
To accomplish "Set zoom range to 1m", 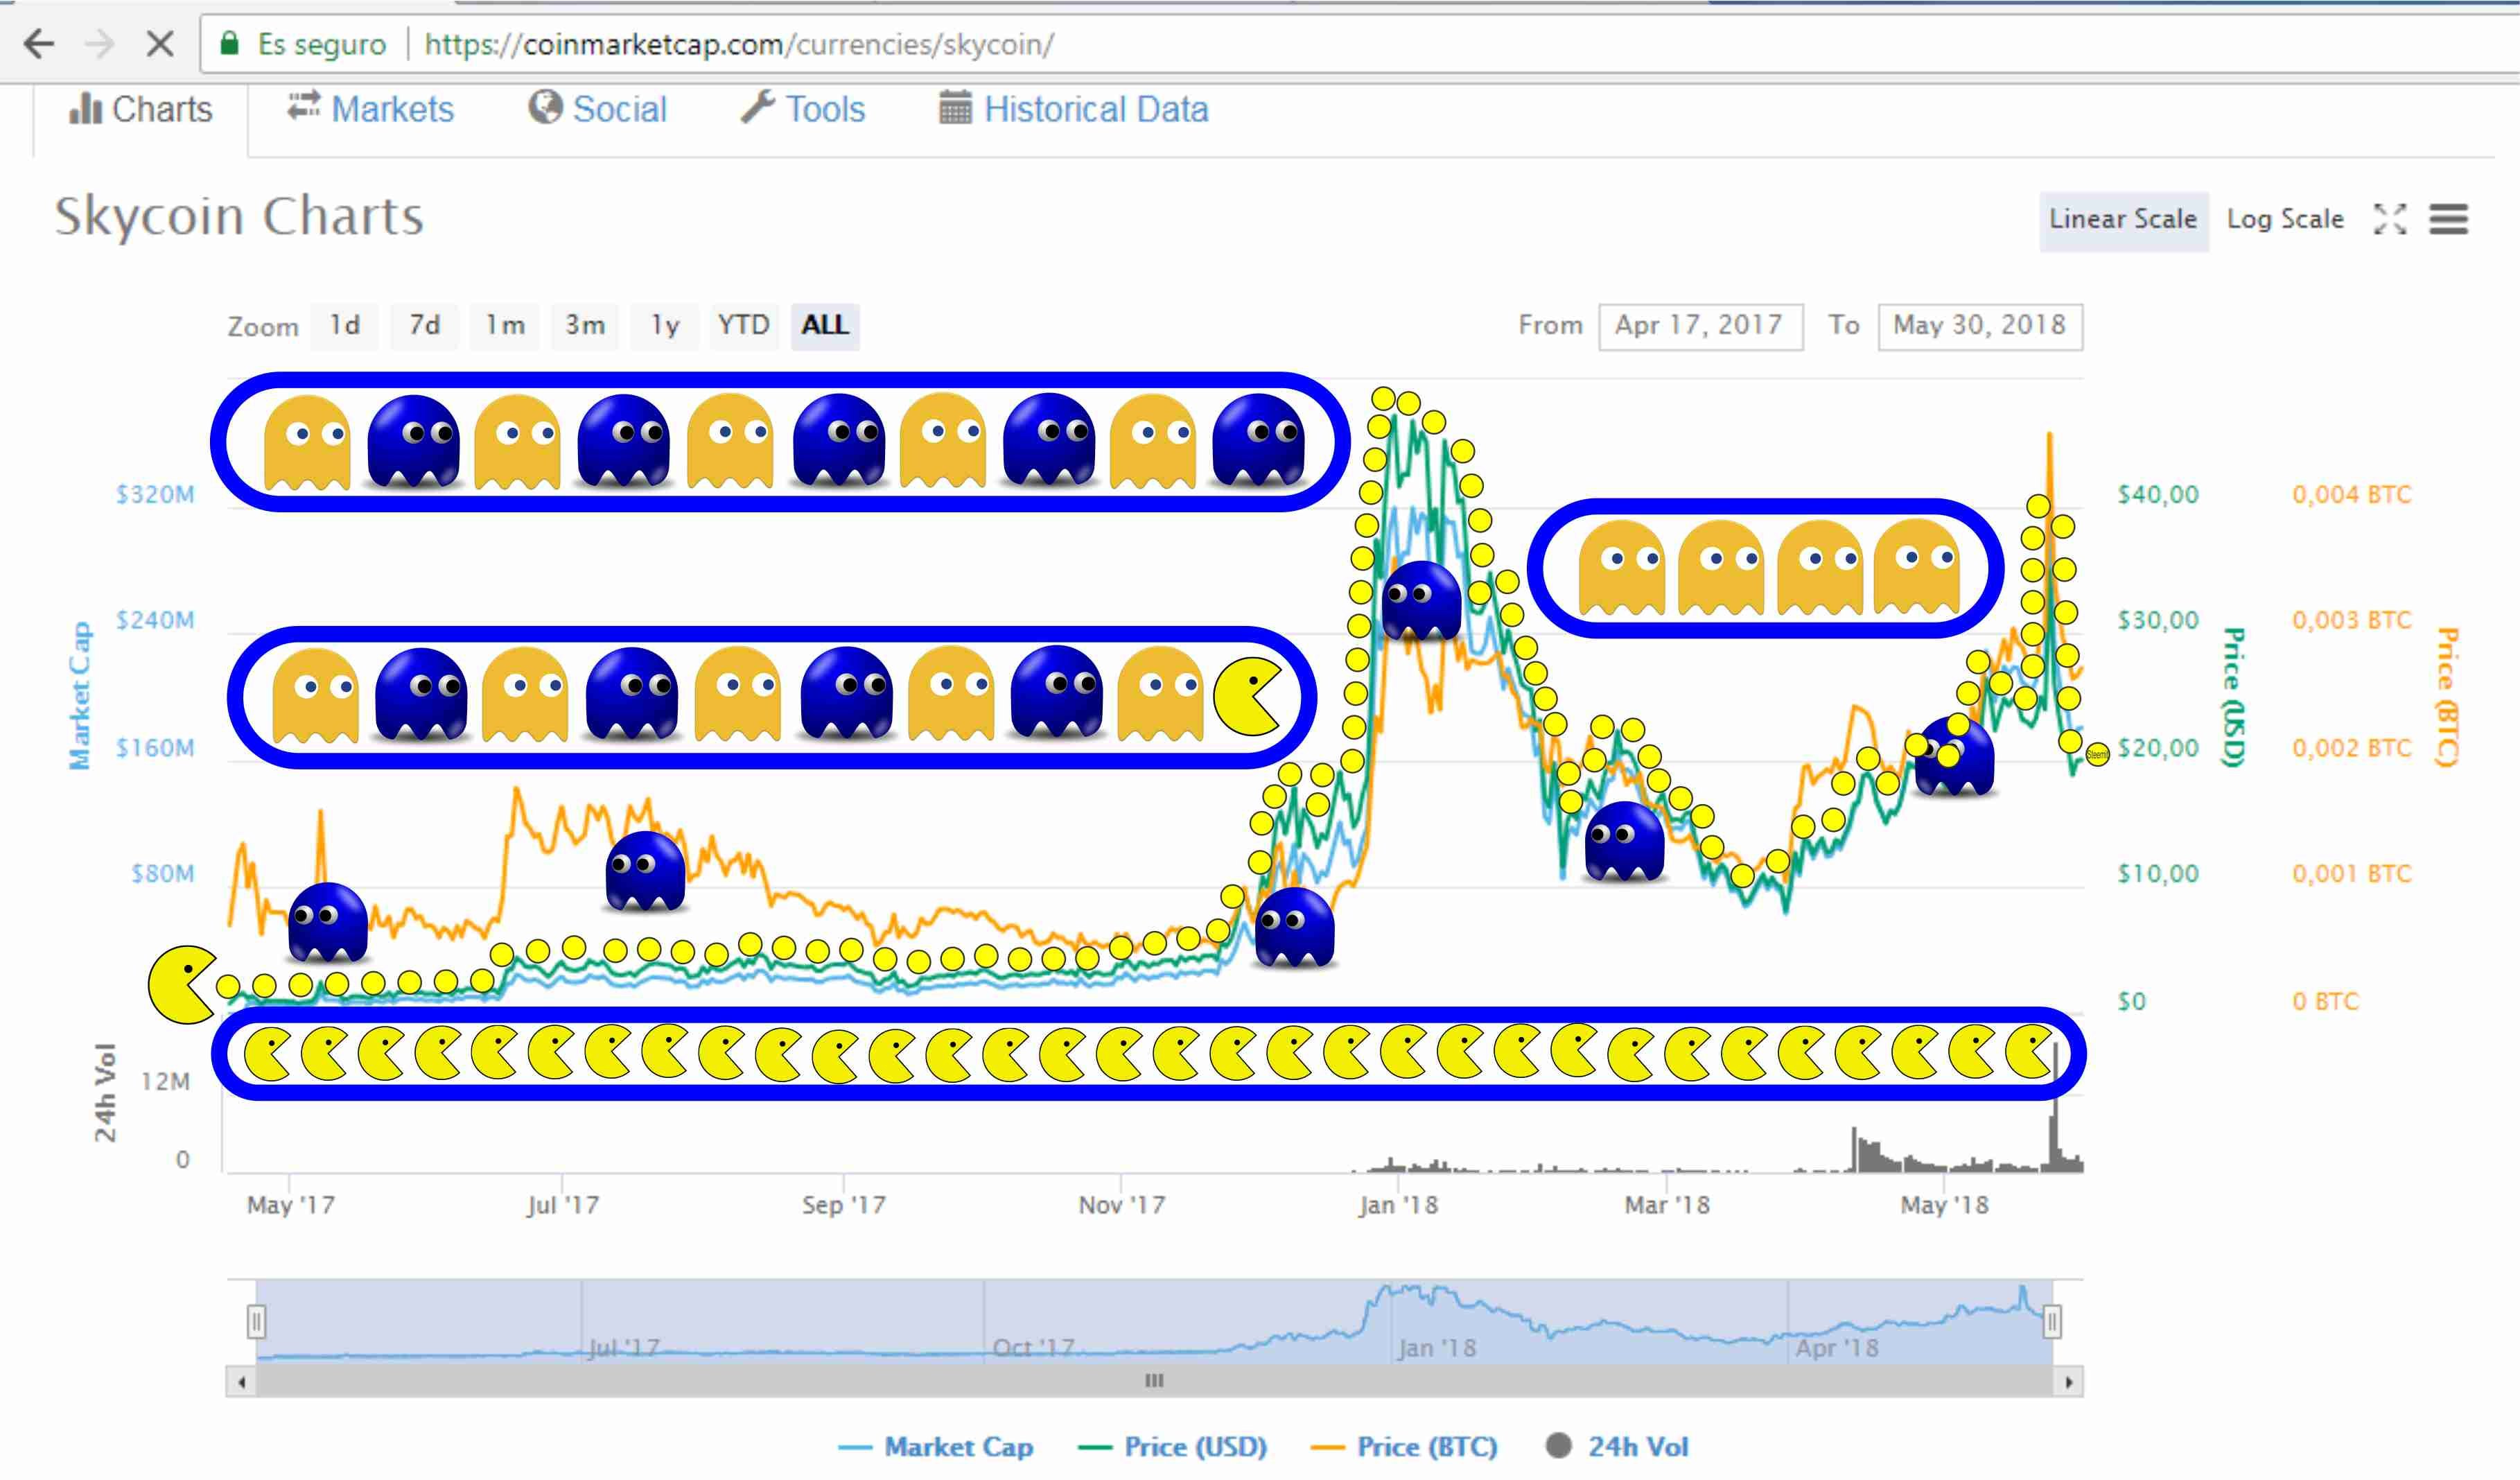I will pos(505,326).
